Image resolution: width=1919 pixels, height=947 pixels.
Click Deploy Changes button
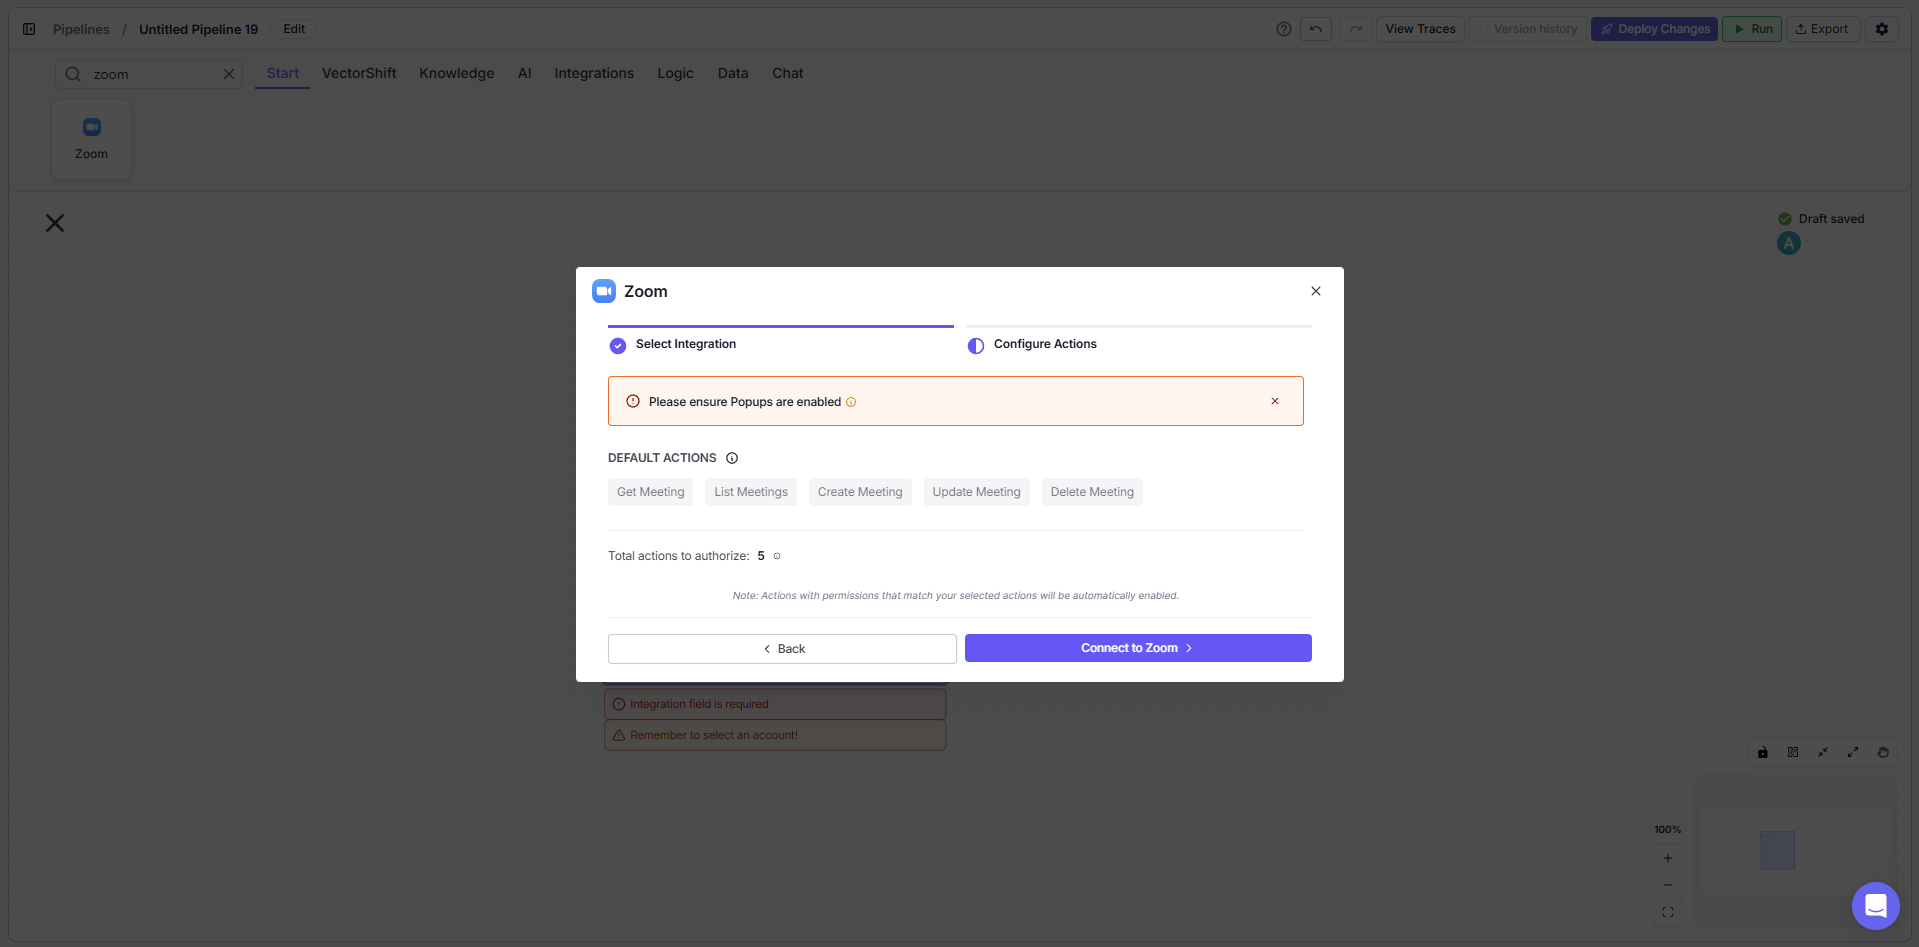[x=1654, y=29]
